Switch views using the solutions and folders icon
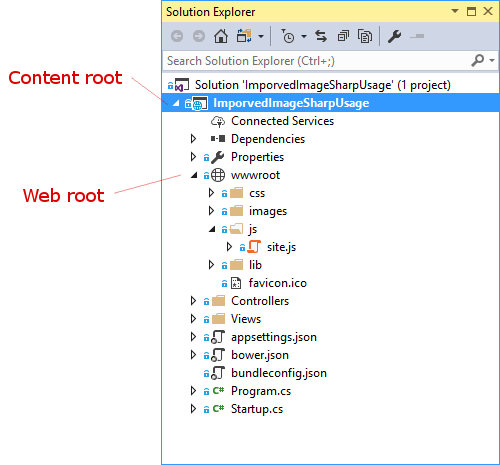 [244, 36]
